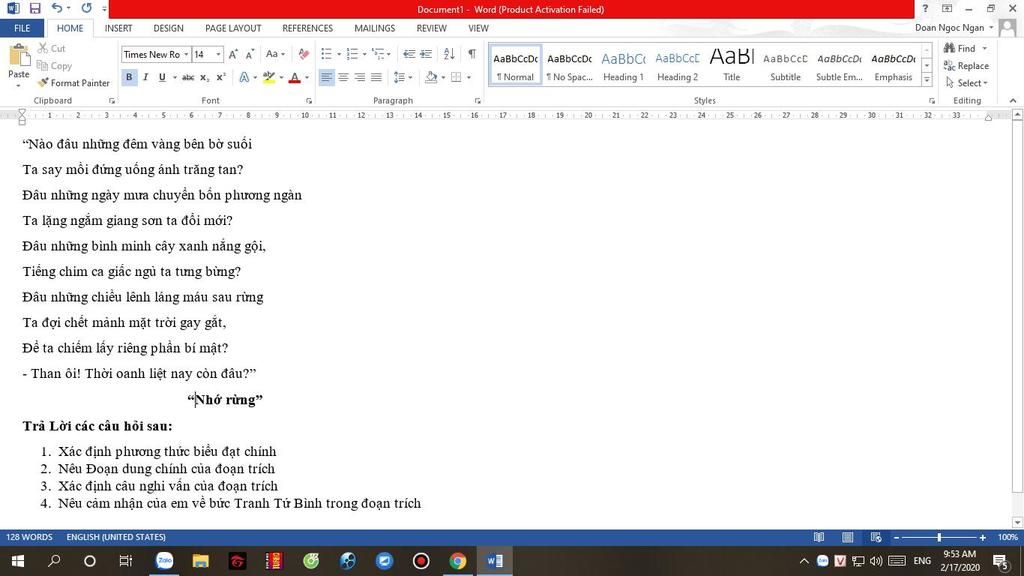Open Text Effects and Typography
The width and height of the screenshot is (1024, 576).
coord(244,77)
